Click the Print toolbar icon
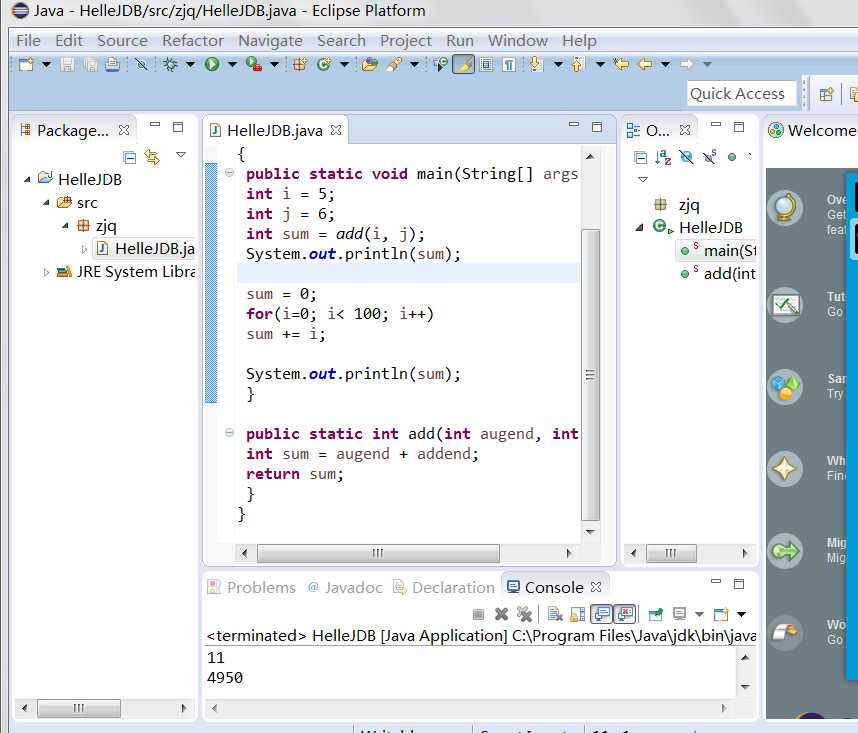858x733 pixels. point(112,65)
